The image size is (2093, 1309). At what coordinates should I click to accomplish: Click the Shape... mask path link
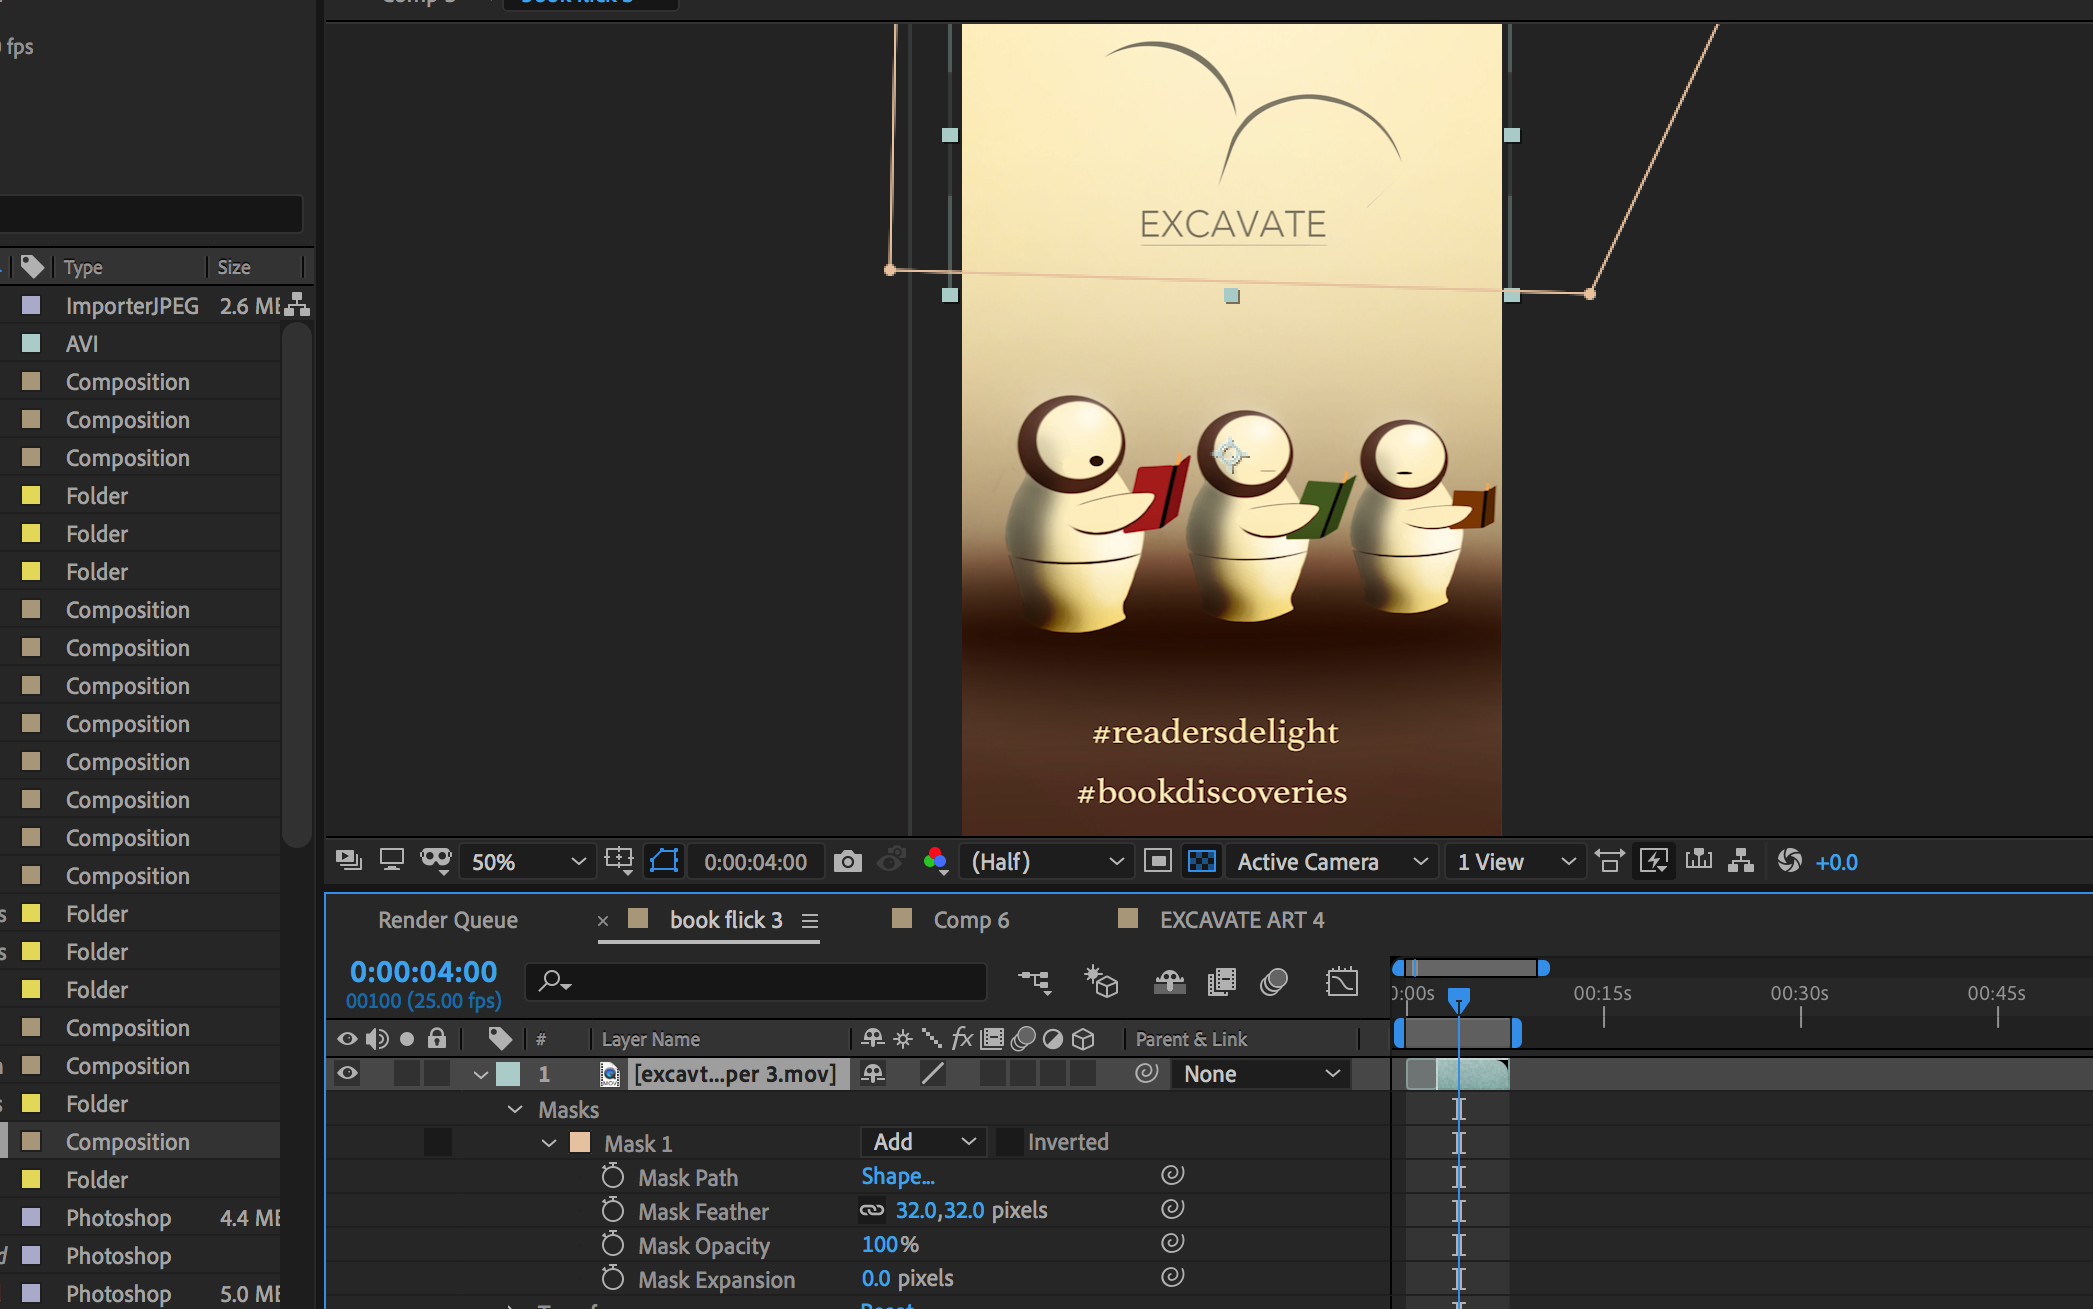897,1176
